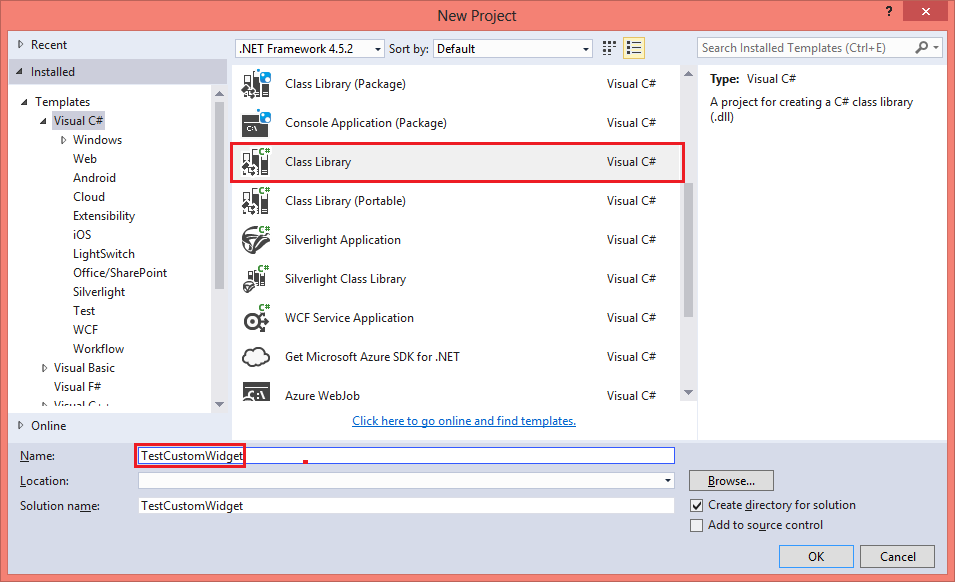
Task: Pick the plain Class Library template icon
Action: pos(256,162)
